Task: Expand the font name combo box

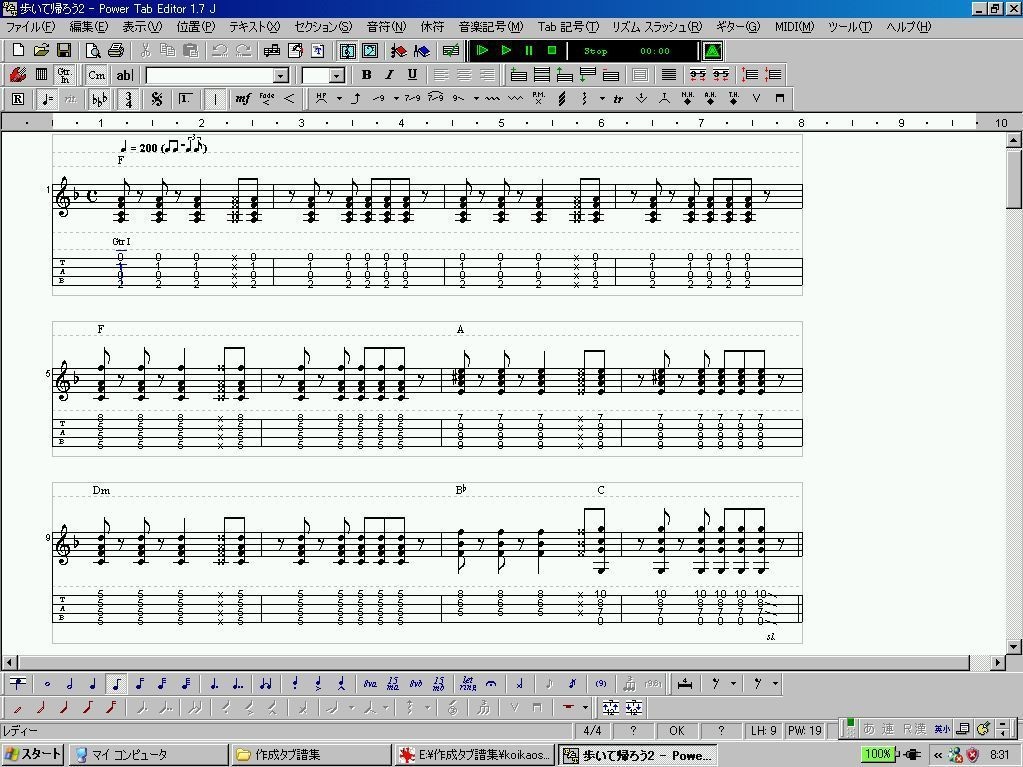Action: [x=281, y=76]
